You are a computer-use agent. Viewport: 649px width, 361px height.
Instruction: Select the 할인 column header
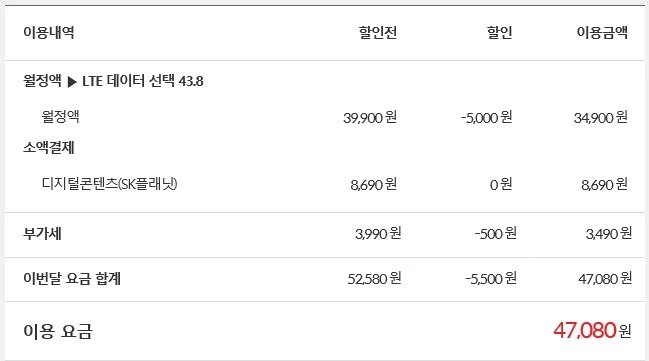pyautogui.click(x=500, y=32)
